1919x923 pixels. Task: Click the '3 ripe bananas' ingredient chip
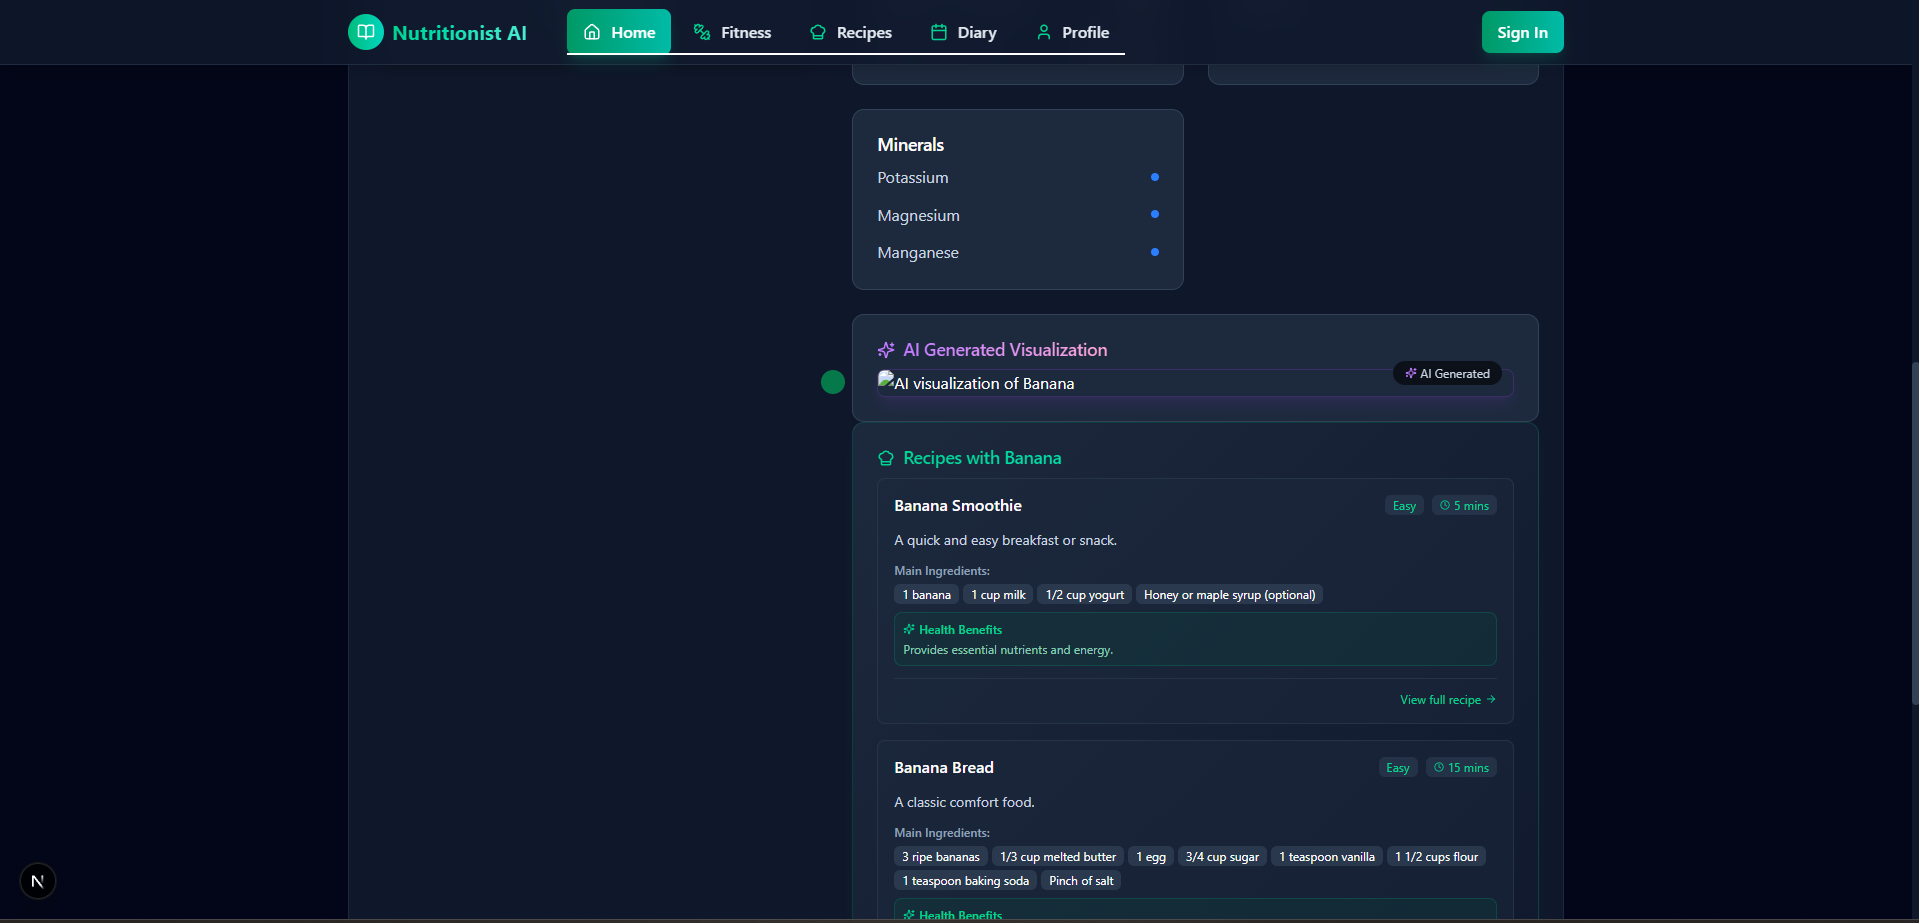941,857
